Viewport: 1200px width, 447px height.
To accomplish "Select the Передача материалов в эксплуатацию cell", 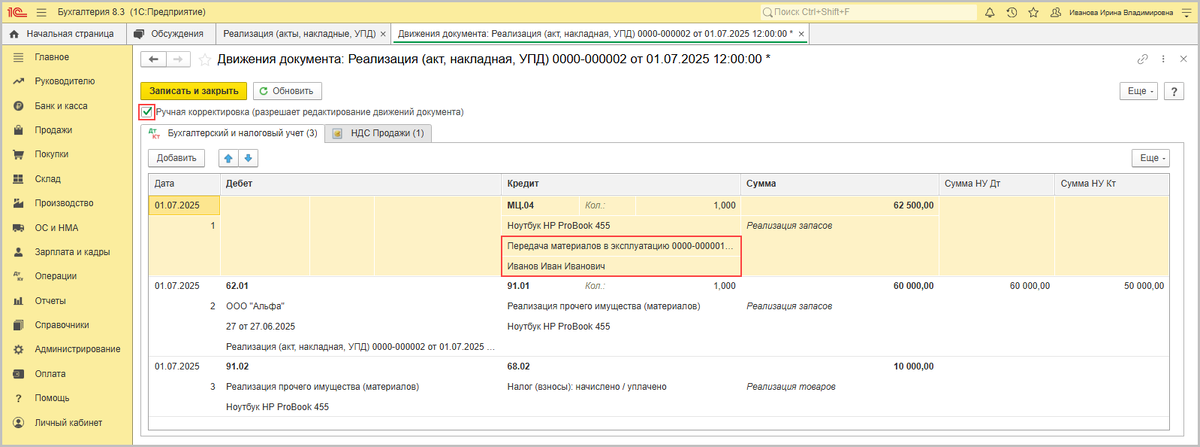I will (x=621, y=246).
